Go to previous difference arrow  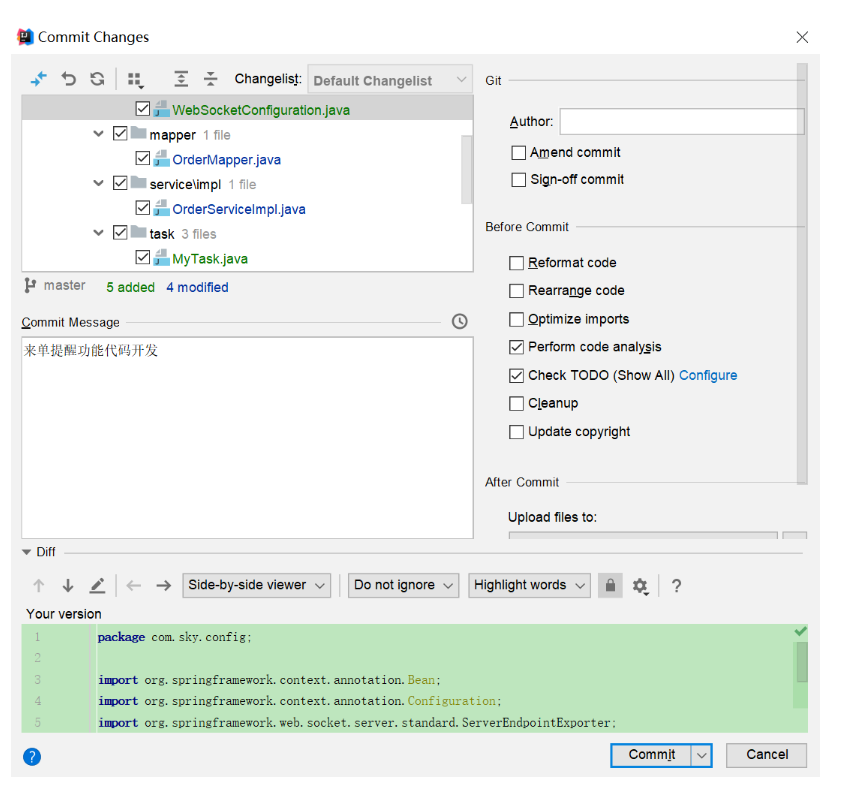[39, 585]
